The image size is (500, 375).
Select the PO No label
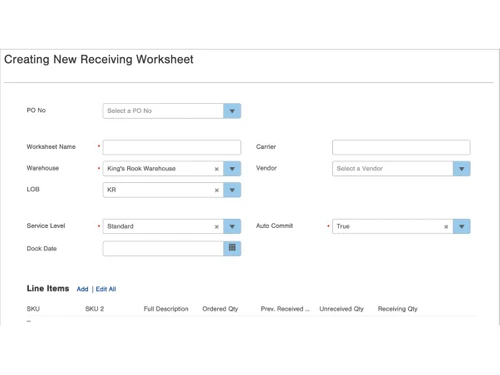tap(36, 110)
